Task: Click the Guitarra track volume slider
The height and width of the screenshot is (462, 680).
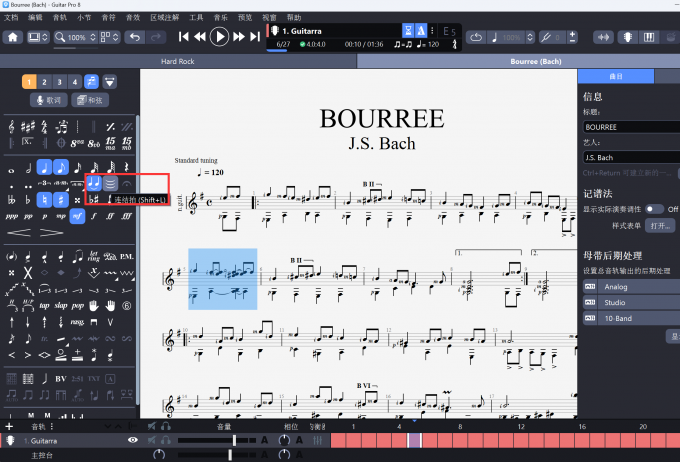Action: coord(233,440)
